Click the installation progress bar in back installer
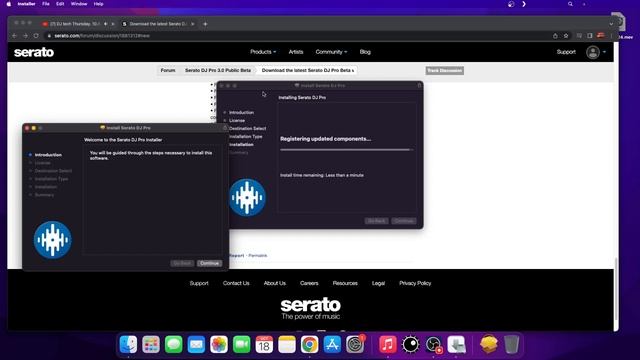The width and height of the screenshot is (640, 360). (346, 150)
